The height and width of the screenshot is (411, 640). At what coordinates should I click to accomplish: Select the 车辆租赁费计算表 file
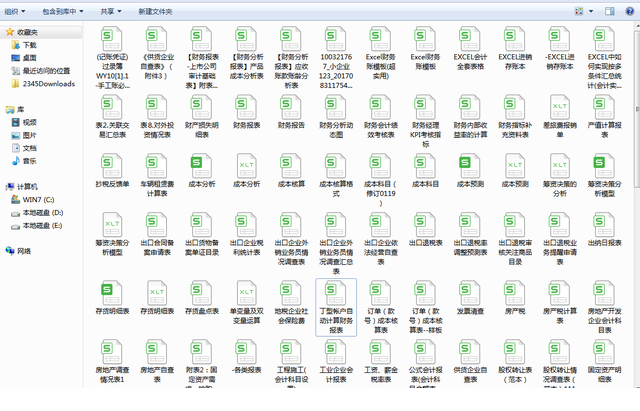(x=157, y=176)
